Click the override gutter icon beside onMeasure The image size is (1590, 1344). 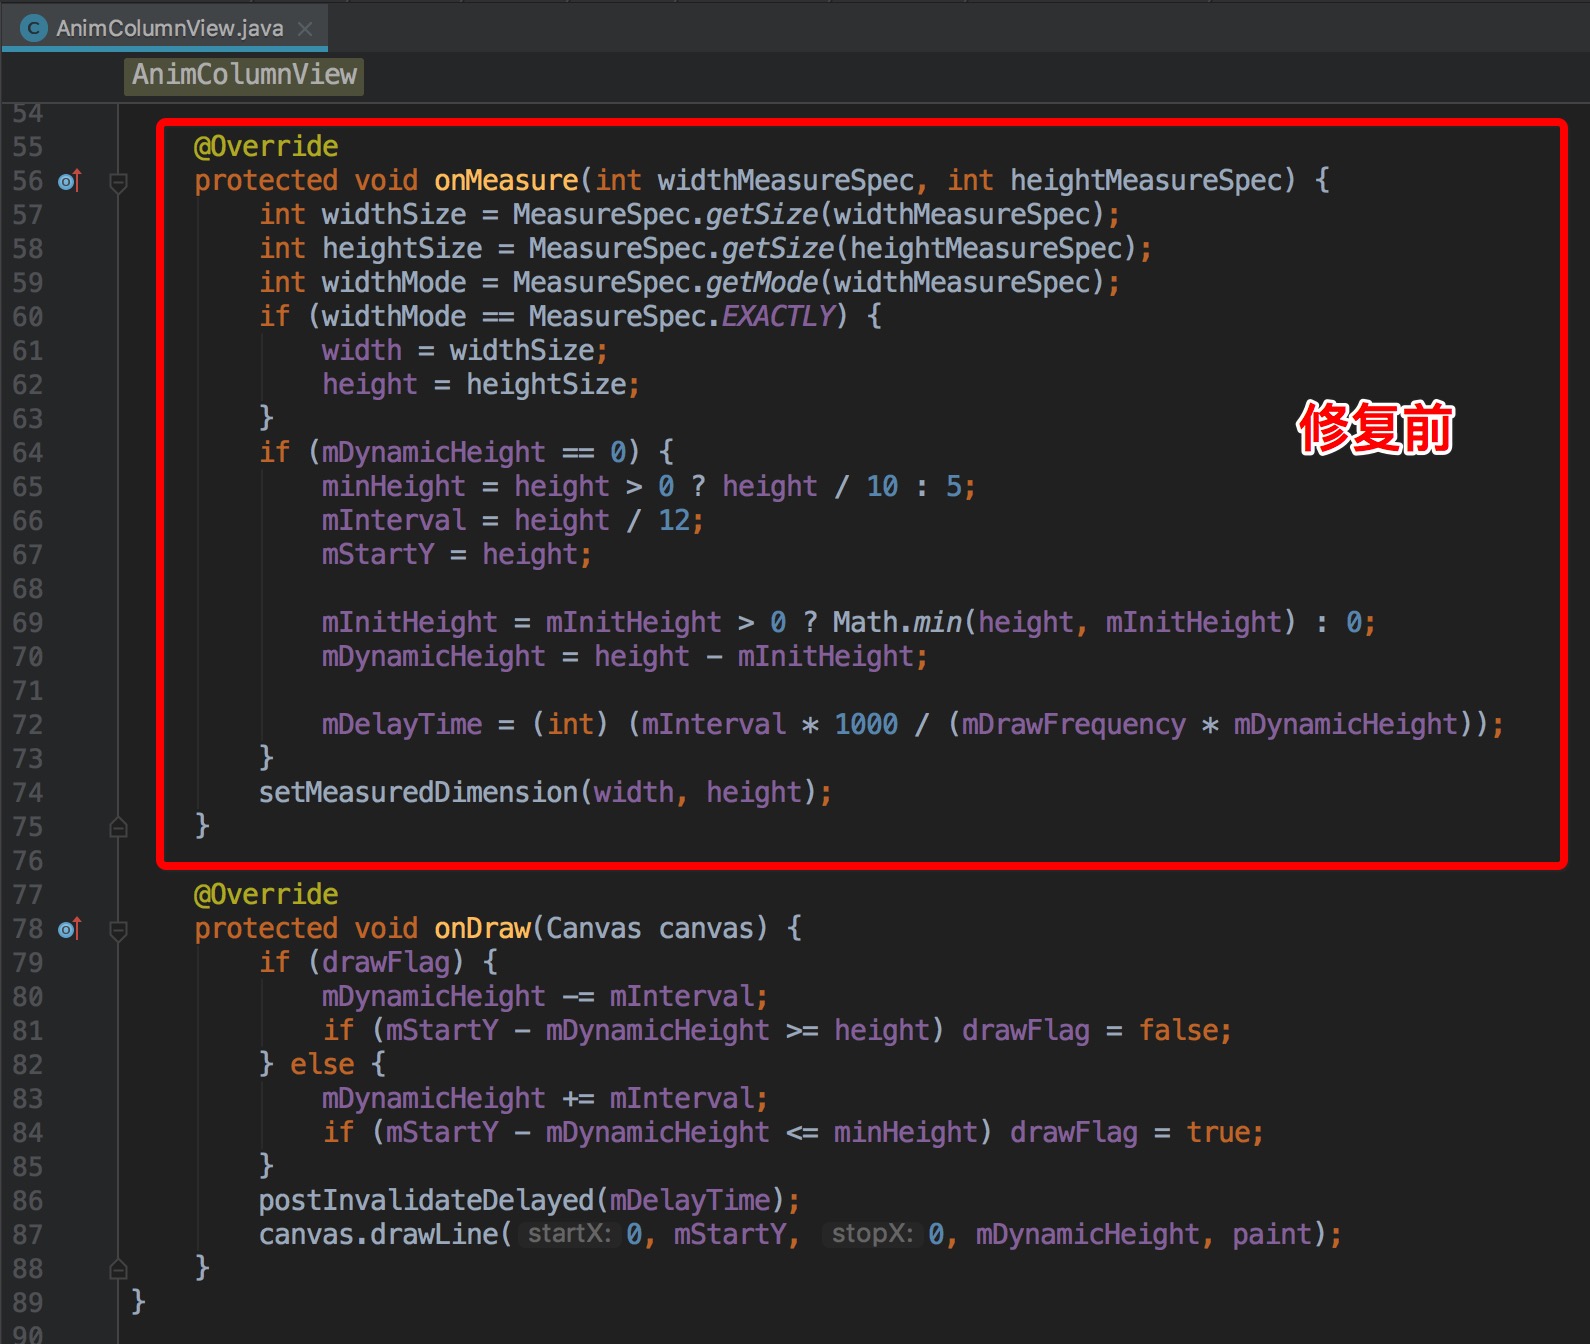click(x=69, y=181)
